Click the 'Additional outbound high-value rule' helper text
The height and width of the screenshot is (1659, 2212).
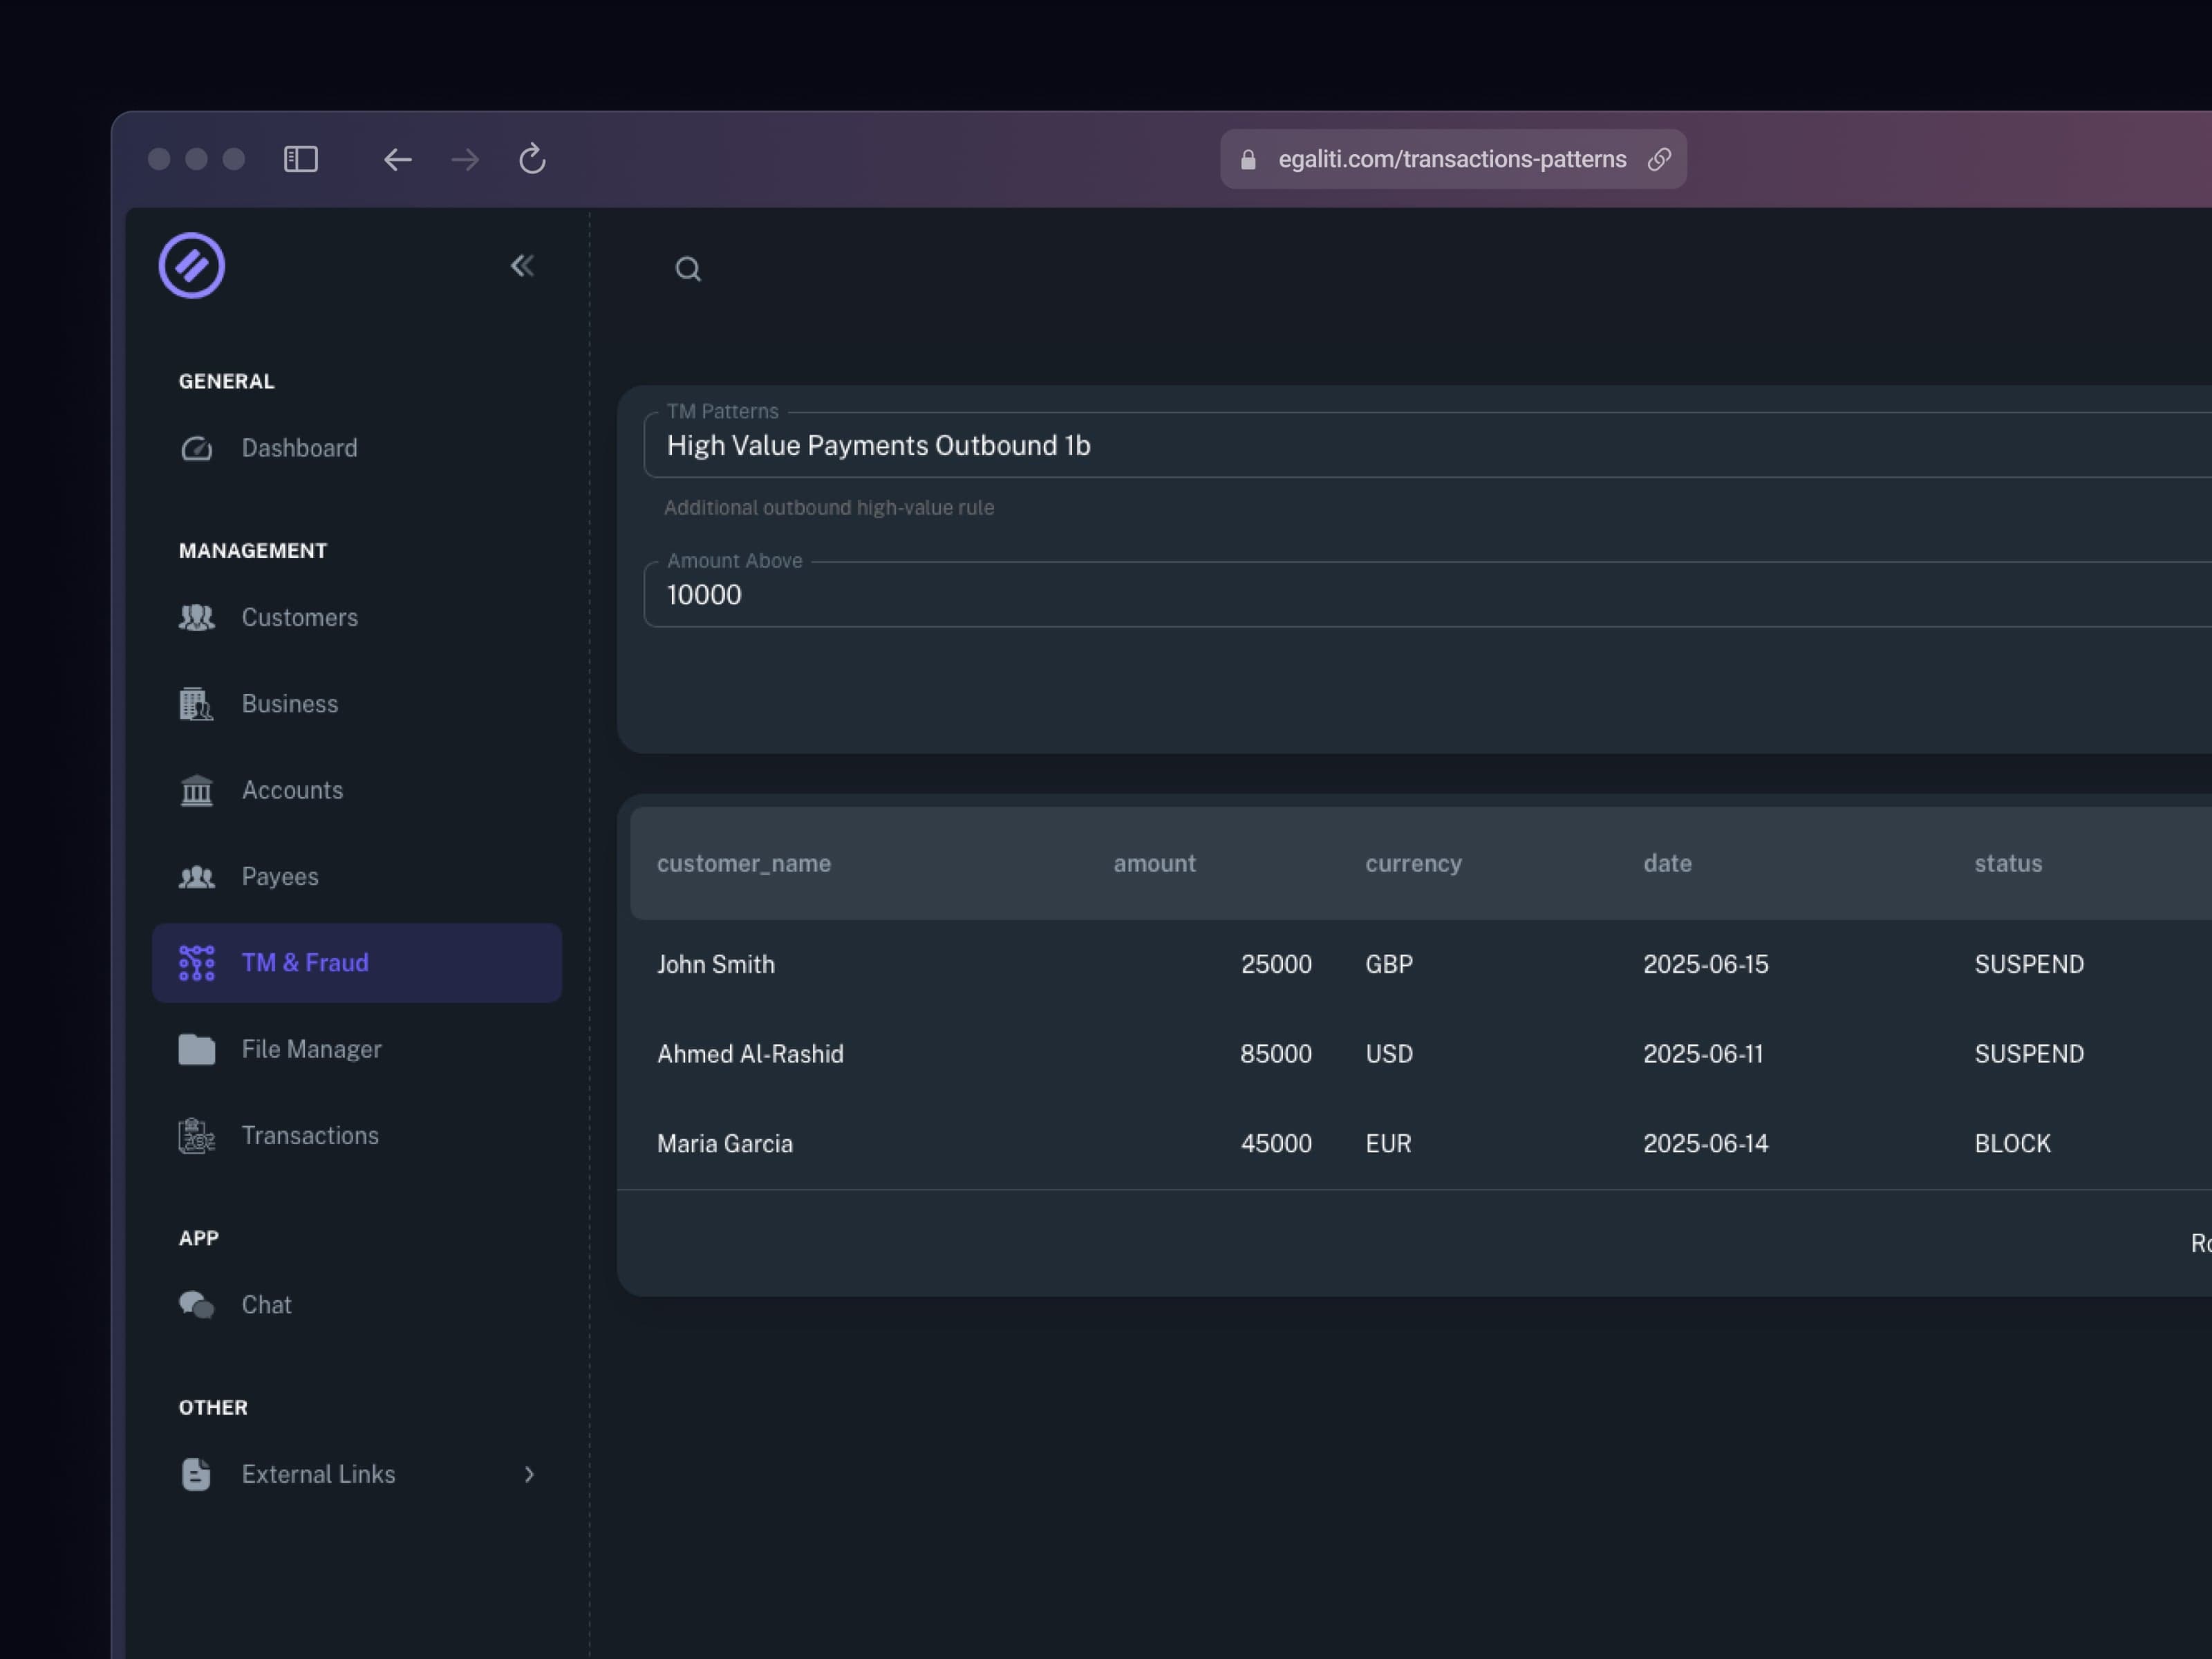tap(829, 508)
